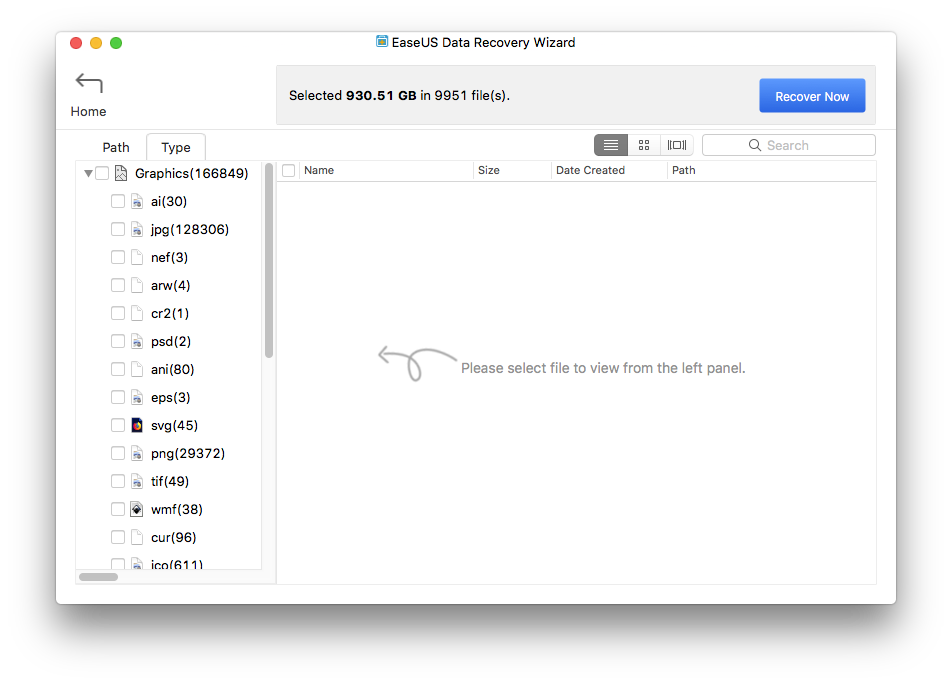Viewport: 952px width, 684px height.
Task: Switch to list view icon
Action: click(611, 145)
